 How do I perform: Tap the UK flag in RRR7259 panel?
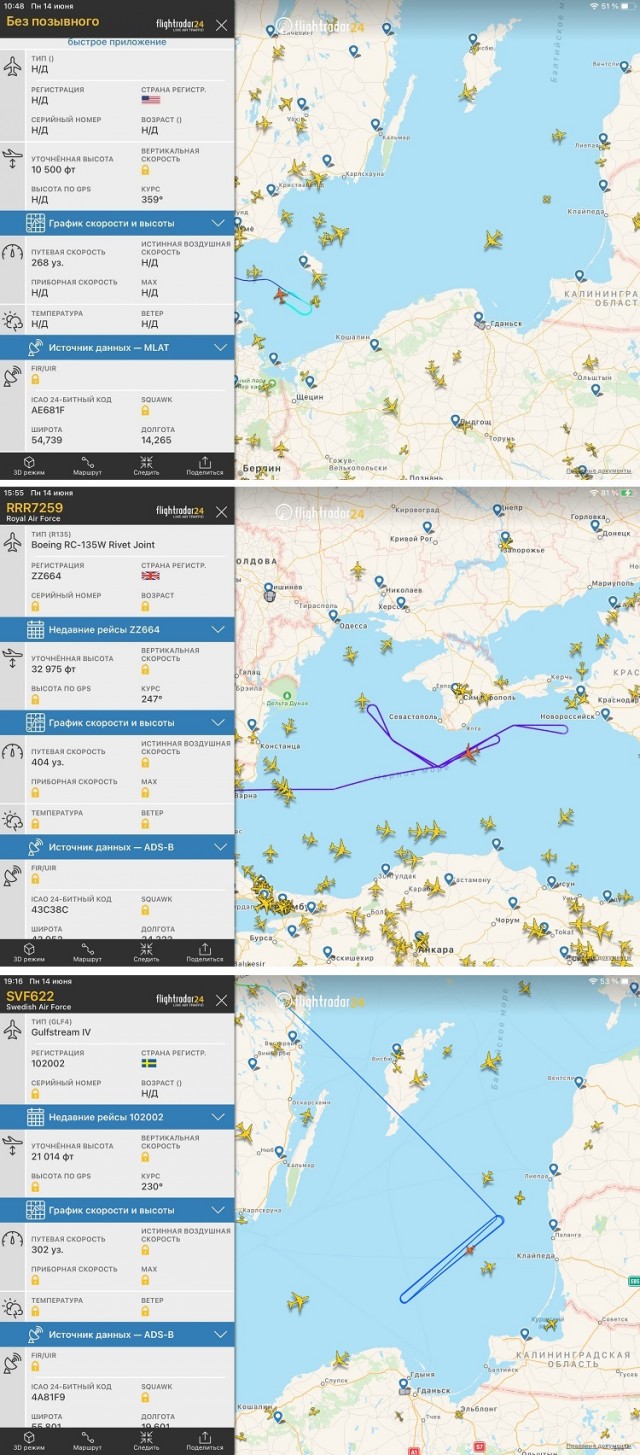pos(150,576)
